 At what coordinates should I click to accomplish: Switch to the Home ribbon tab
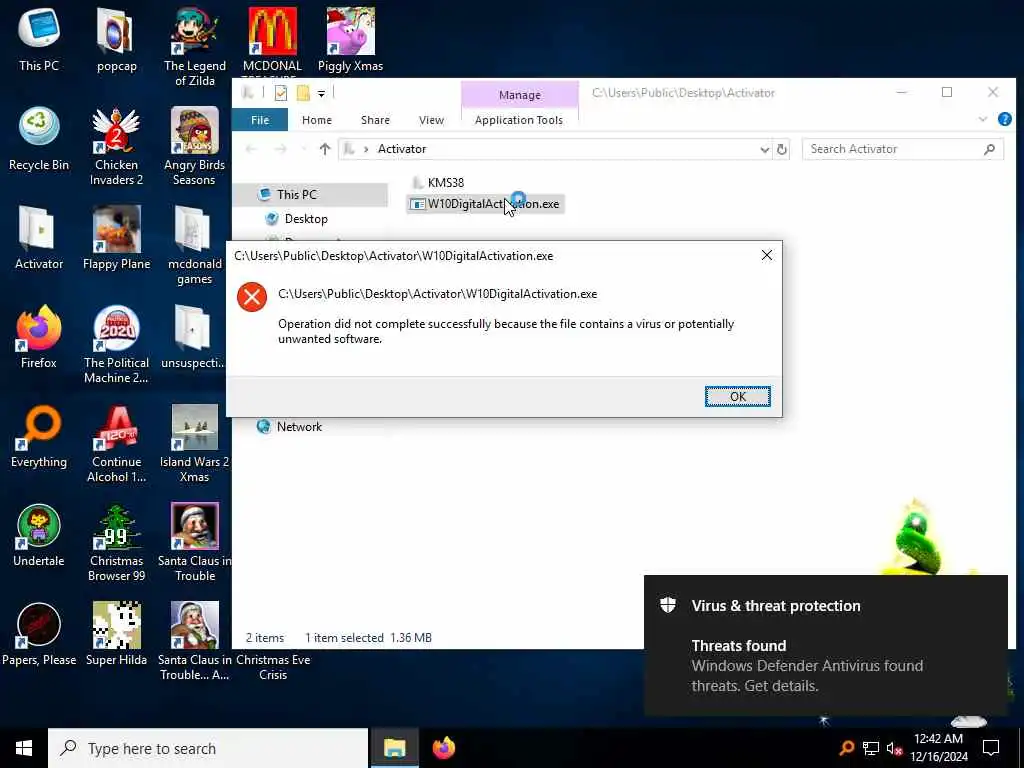[317, 120]
